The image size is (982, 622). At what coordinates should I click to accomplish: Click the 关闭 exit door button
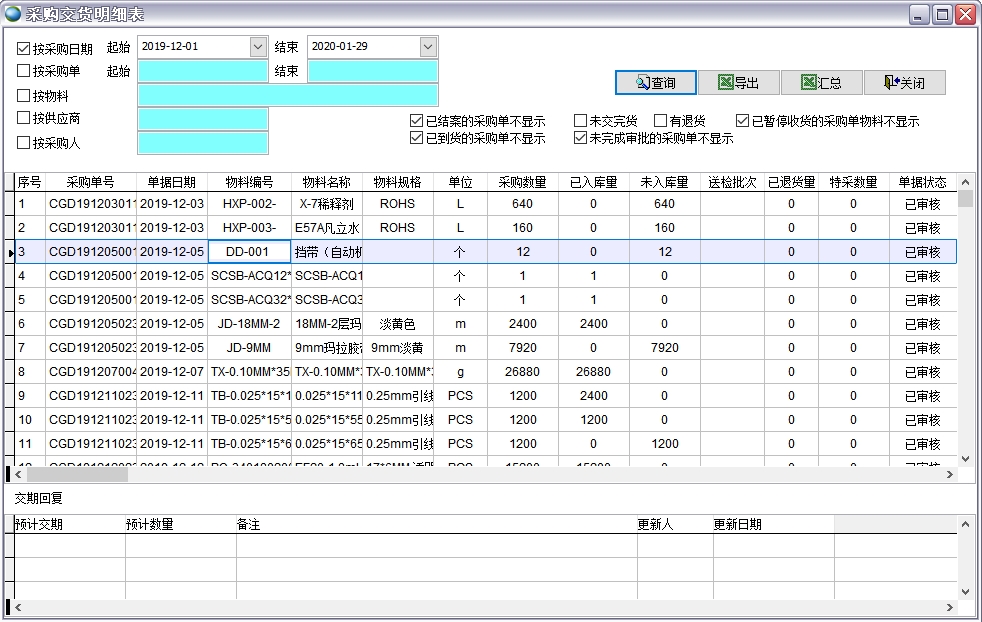(904, 83)
